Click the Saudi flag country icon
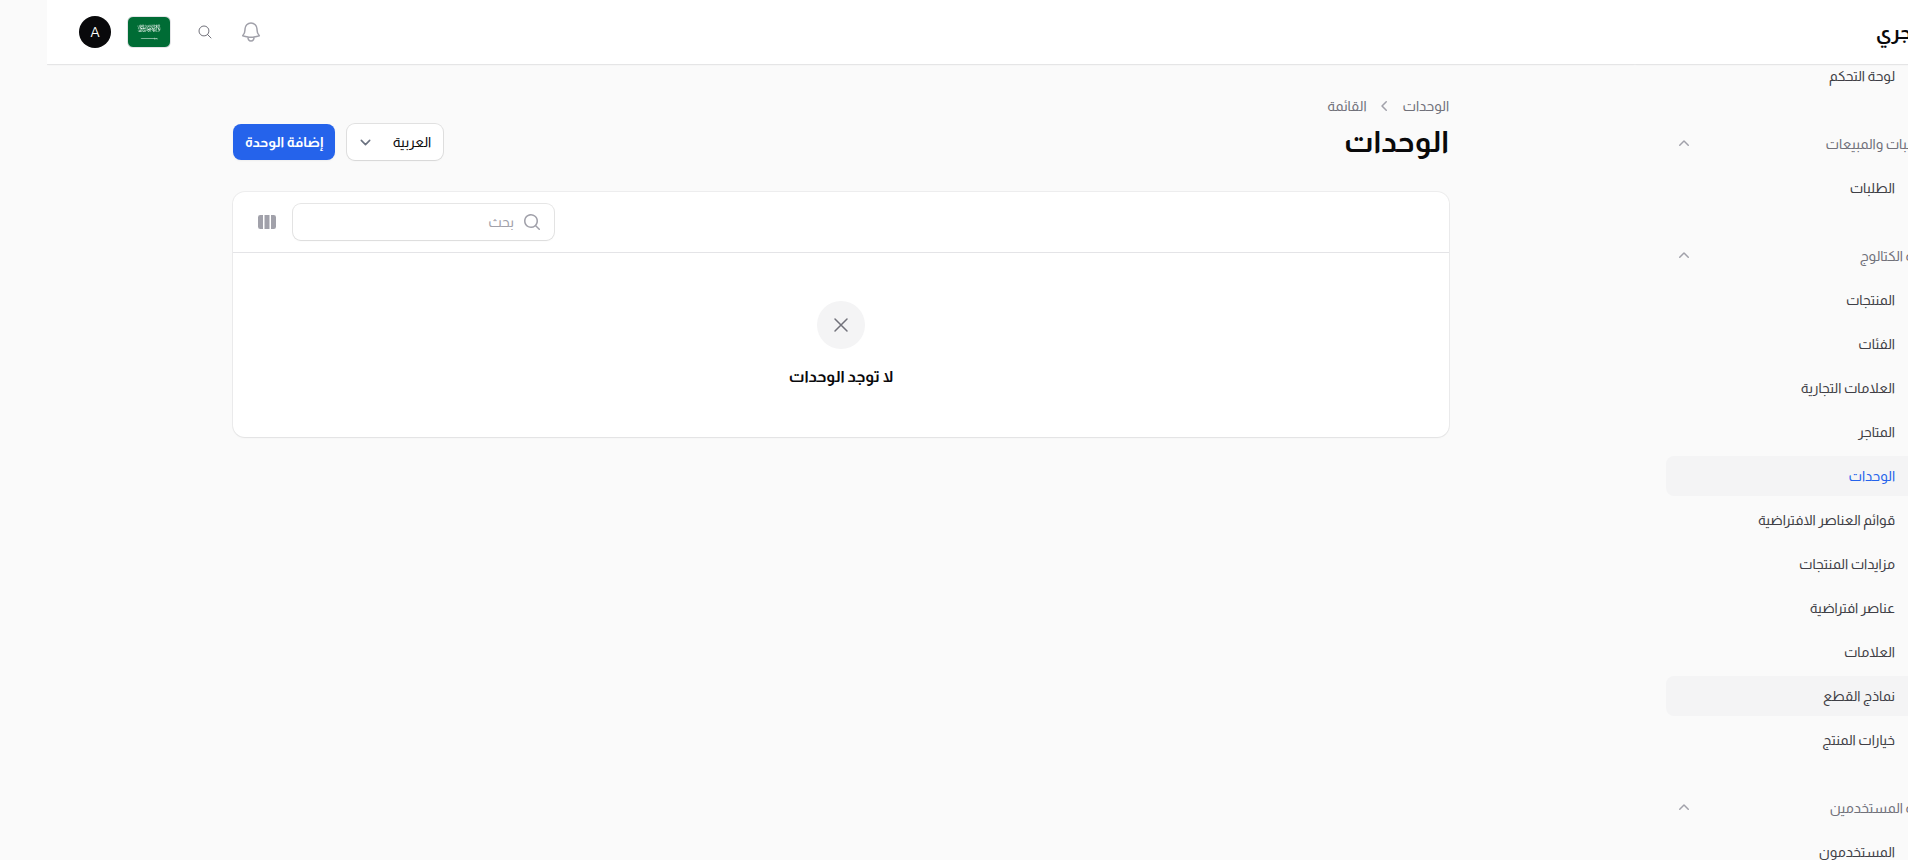The image size is (1908, 860). point(148,32)
